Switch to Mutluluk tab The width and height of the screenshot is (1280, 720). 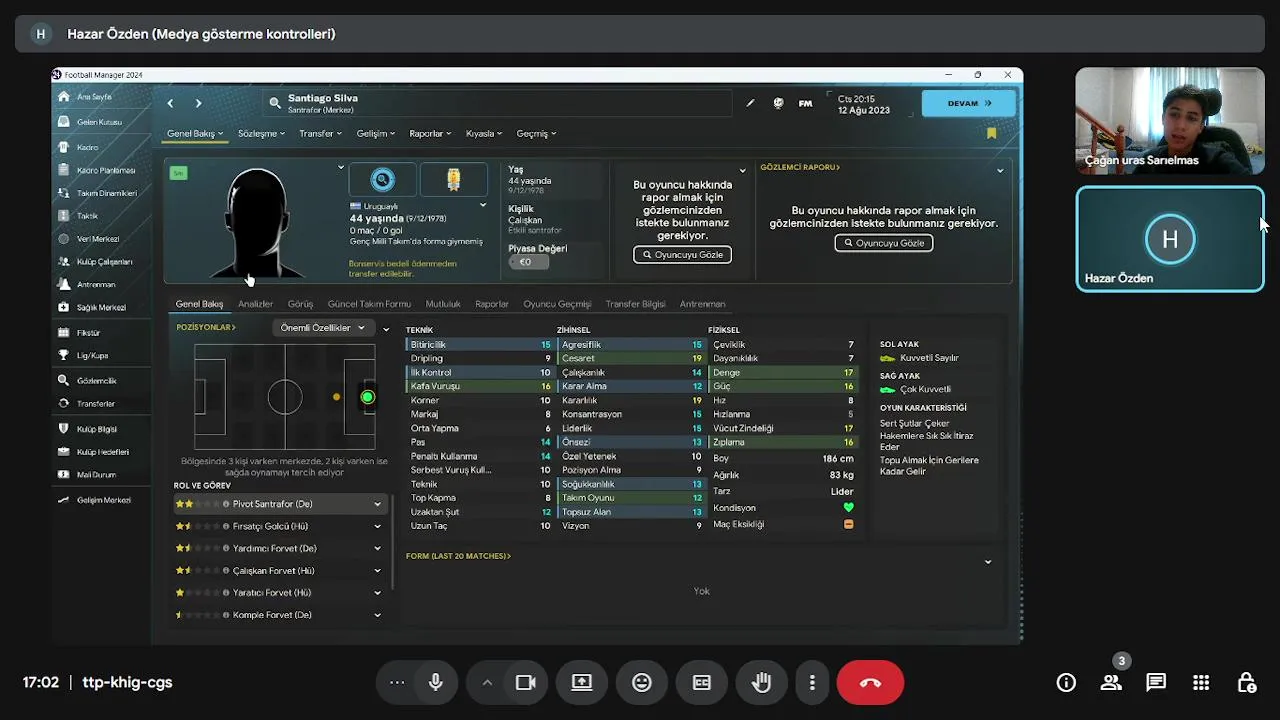tap(443, 304)
